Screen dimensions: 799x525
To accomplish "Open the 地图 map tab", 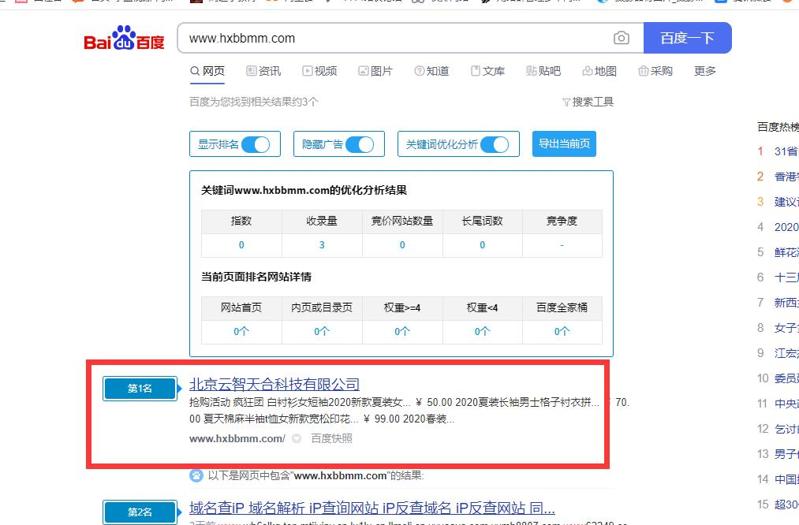I will coord(599,71).
